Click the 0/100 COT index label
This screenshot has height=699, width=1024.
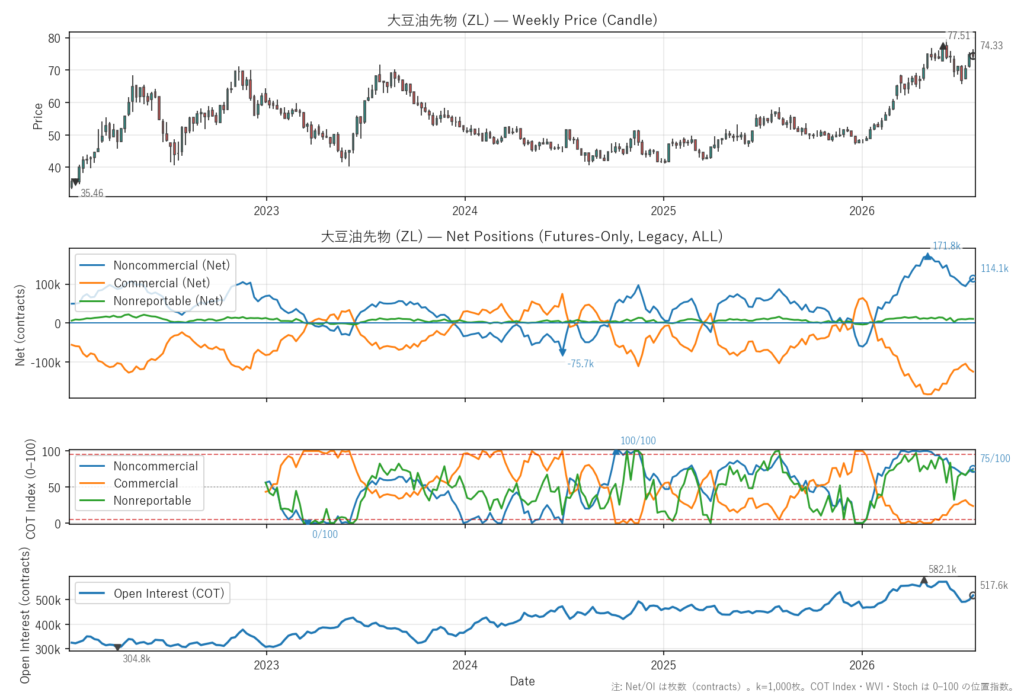(x=325, y=534)
